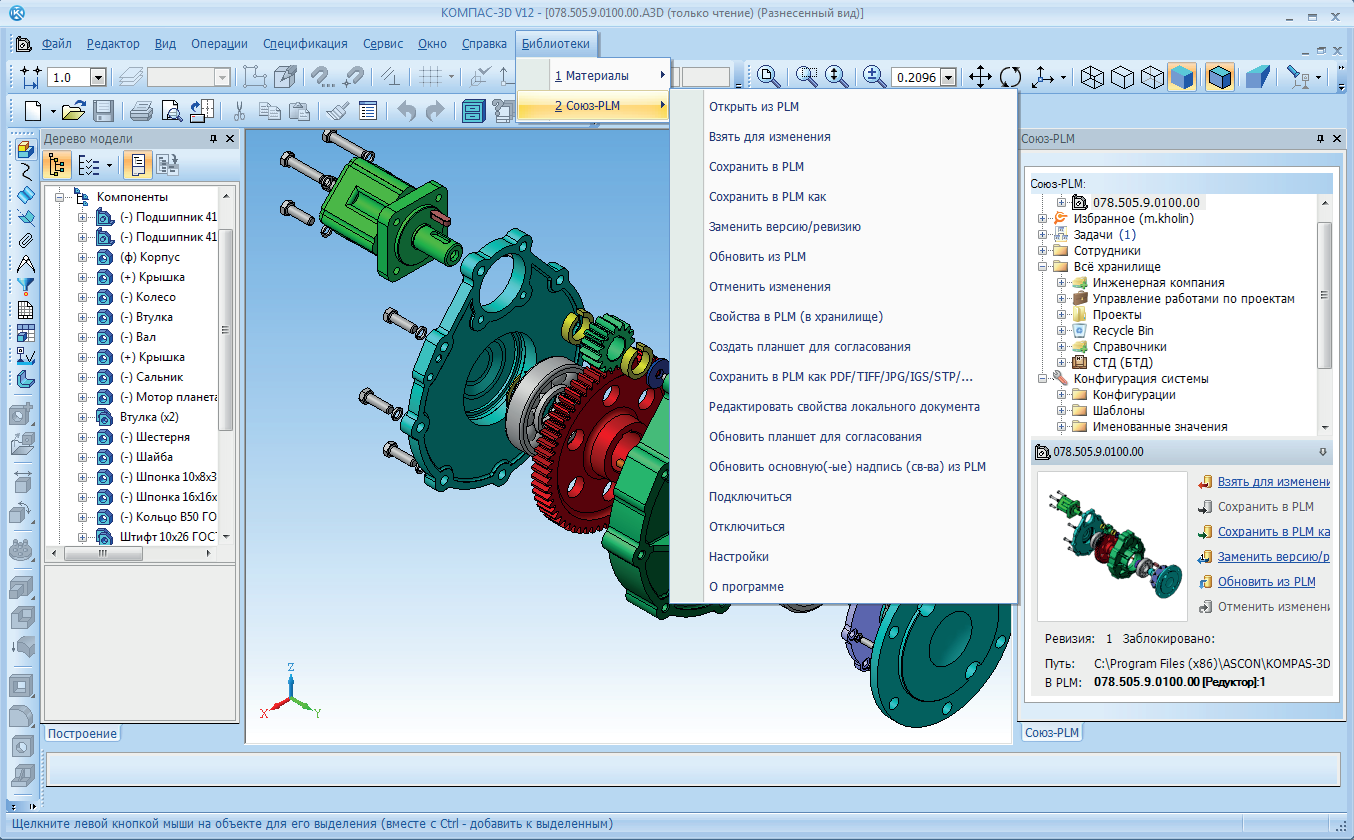Expand the Задачи (1) node
The image size is (1354, 840).
click(1043, 235)
